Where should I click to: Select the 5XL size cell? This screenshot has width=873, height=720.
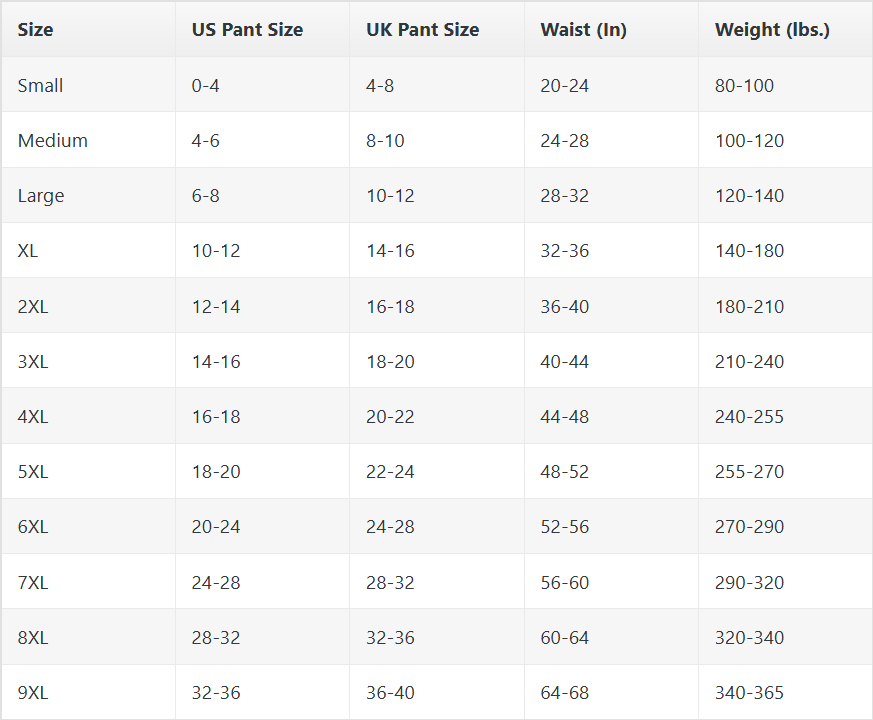click(33, 472)
